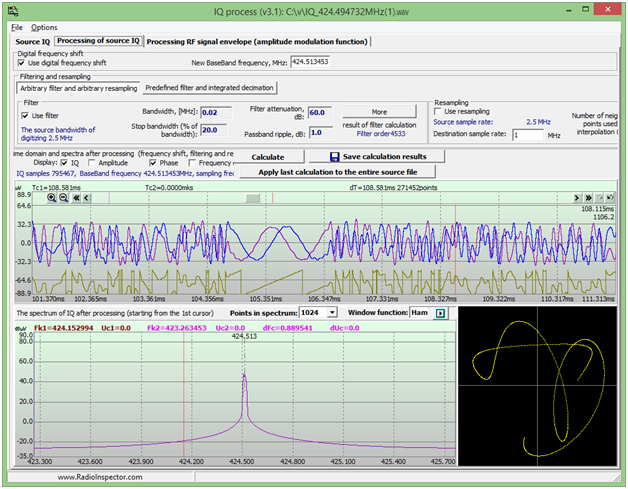Click the zoom in magnifier icon

point(52,198)
